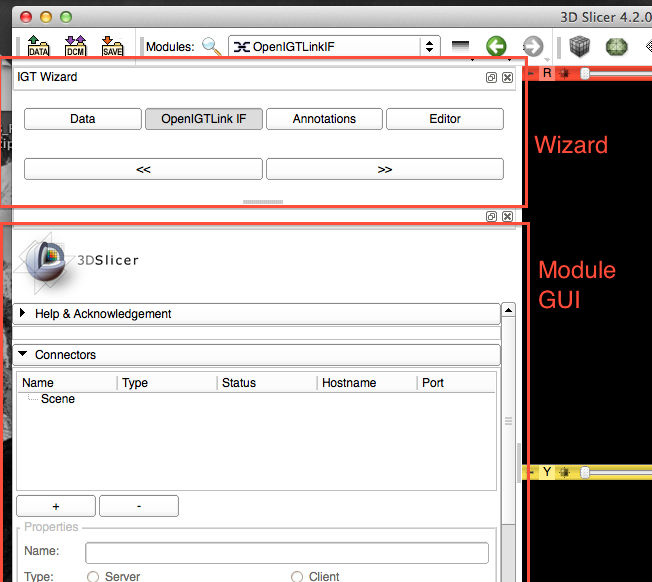Add a connector with the + button
Screen dimensions: 652x582
click(x=56, y=506)
